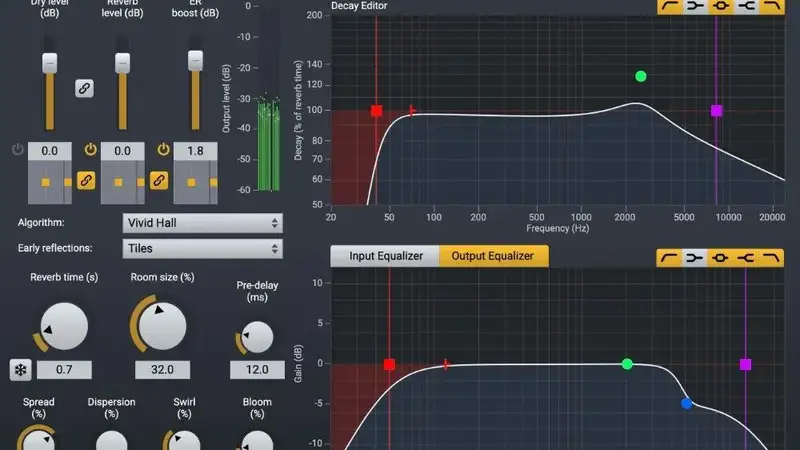Toggle the ER boost power button

pyautogui.click(x=163, y=149)
